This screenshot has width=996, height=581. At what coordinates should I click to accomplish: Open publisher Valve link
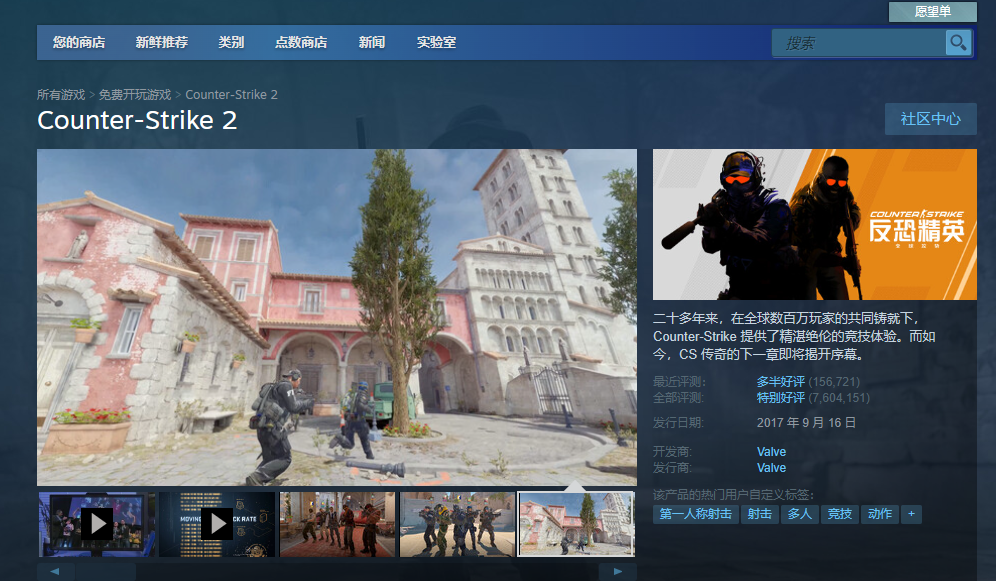771,467
